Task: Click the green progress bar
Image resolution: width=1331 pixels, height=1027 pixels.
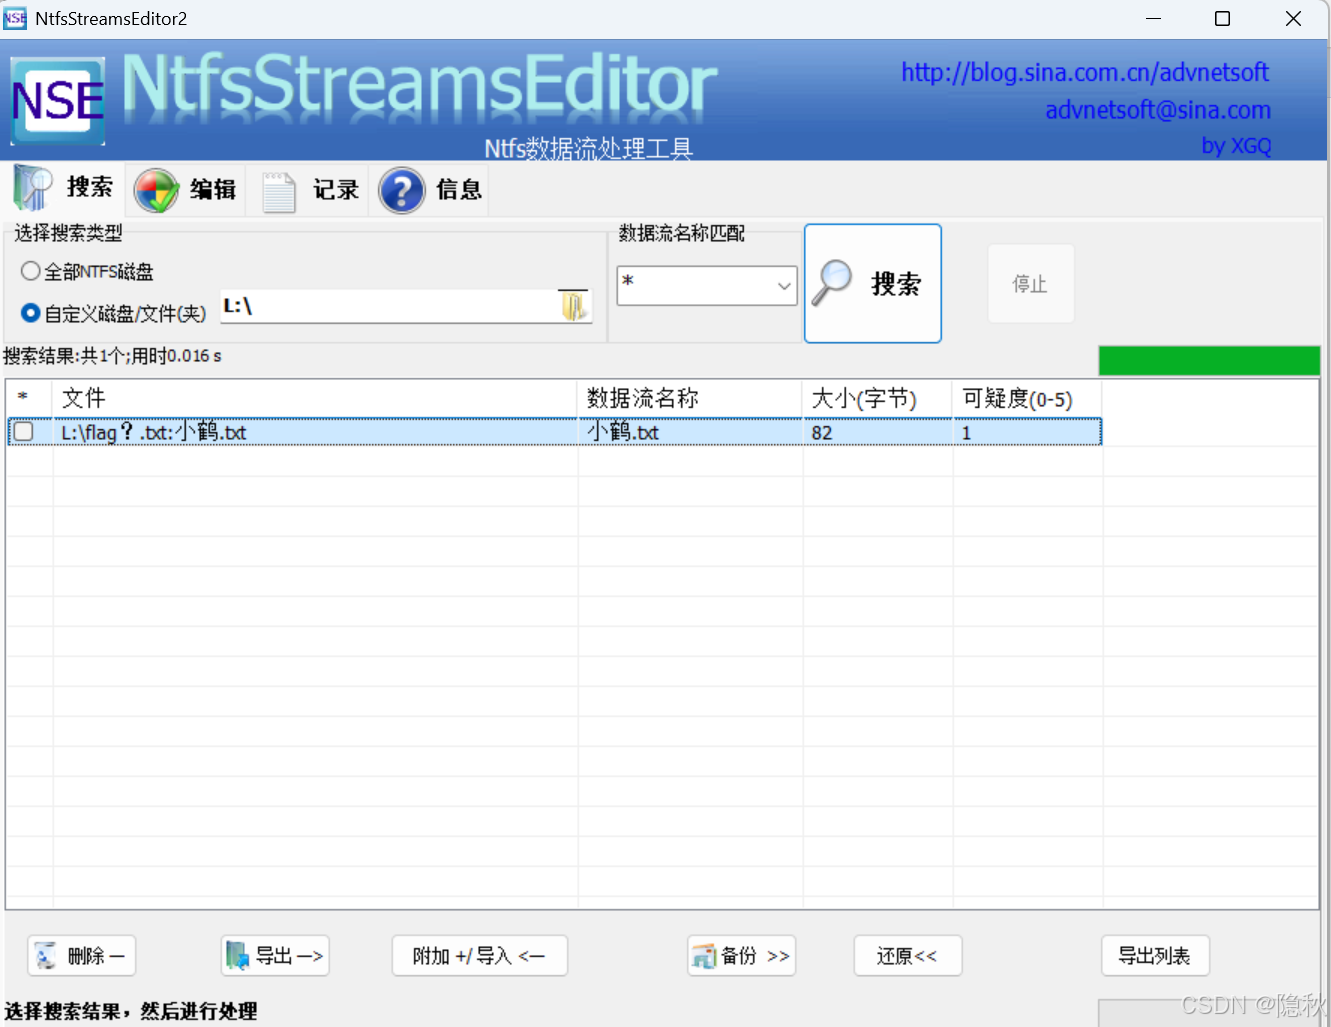Action: [x=1209, y=360]
